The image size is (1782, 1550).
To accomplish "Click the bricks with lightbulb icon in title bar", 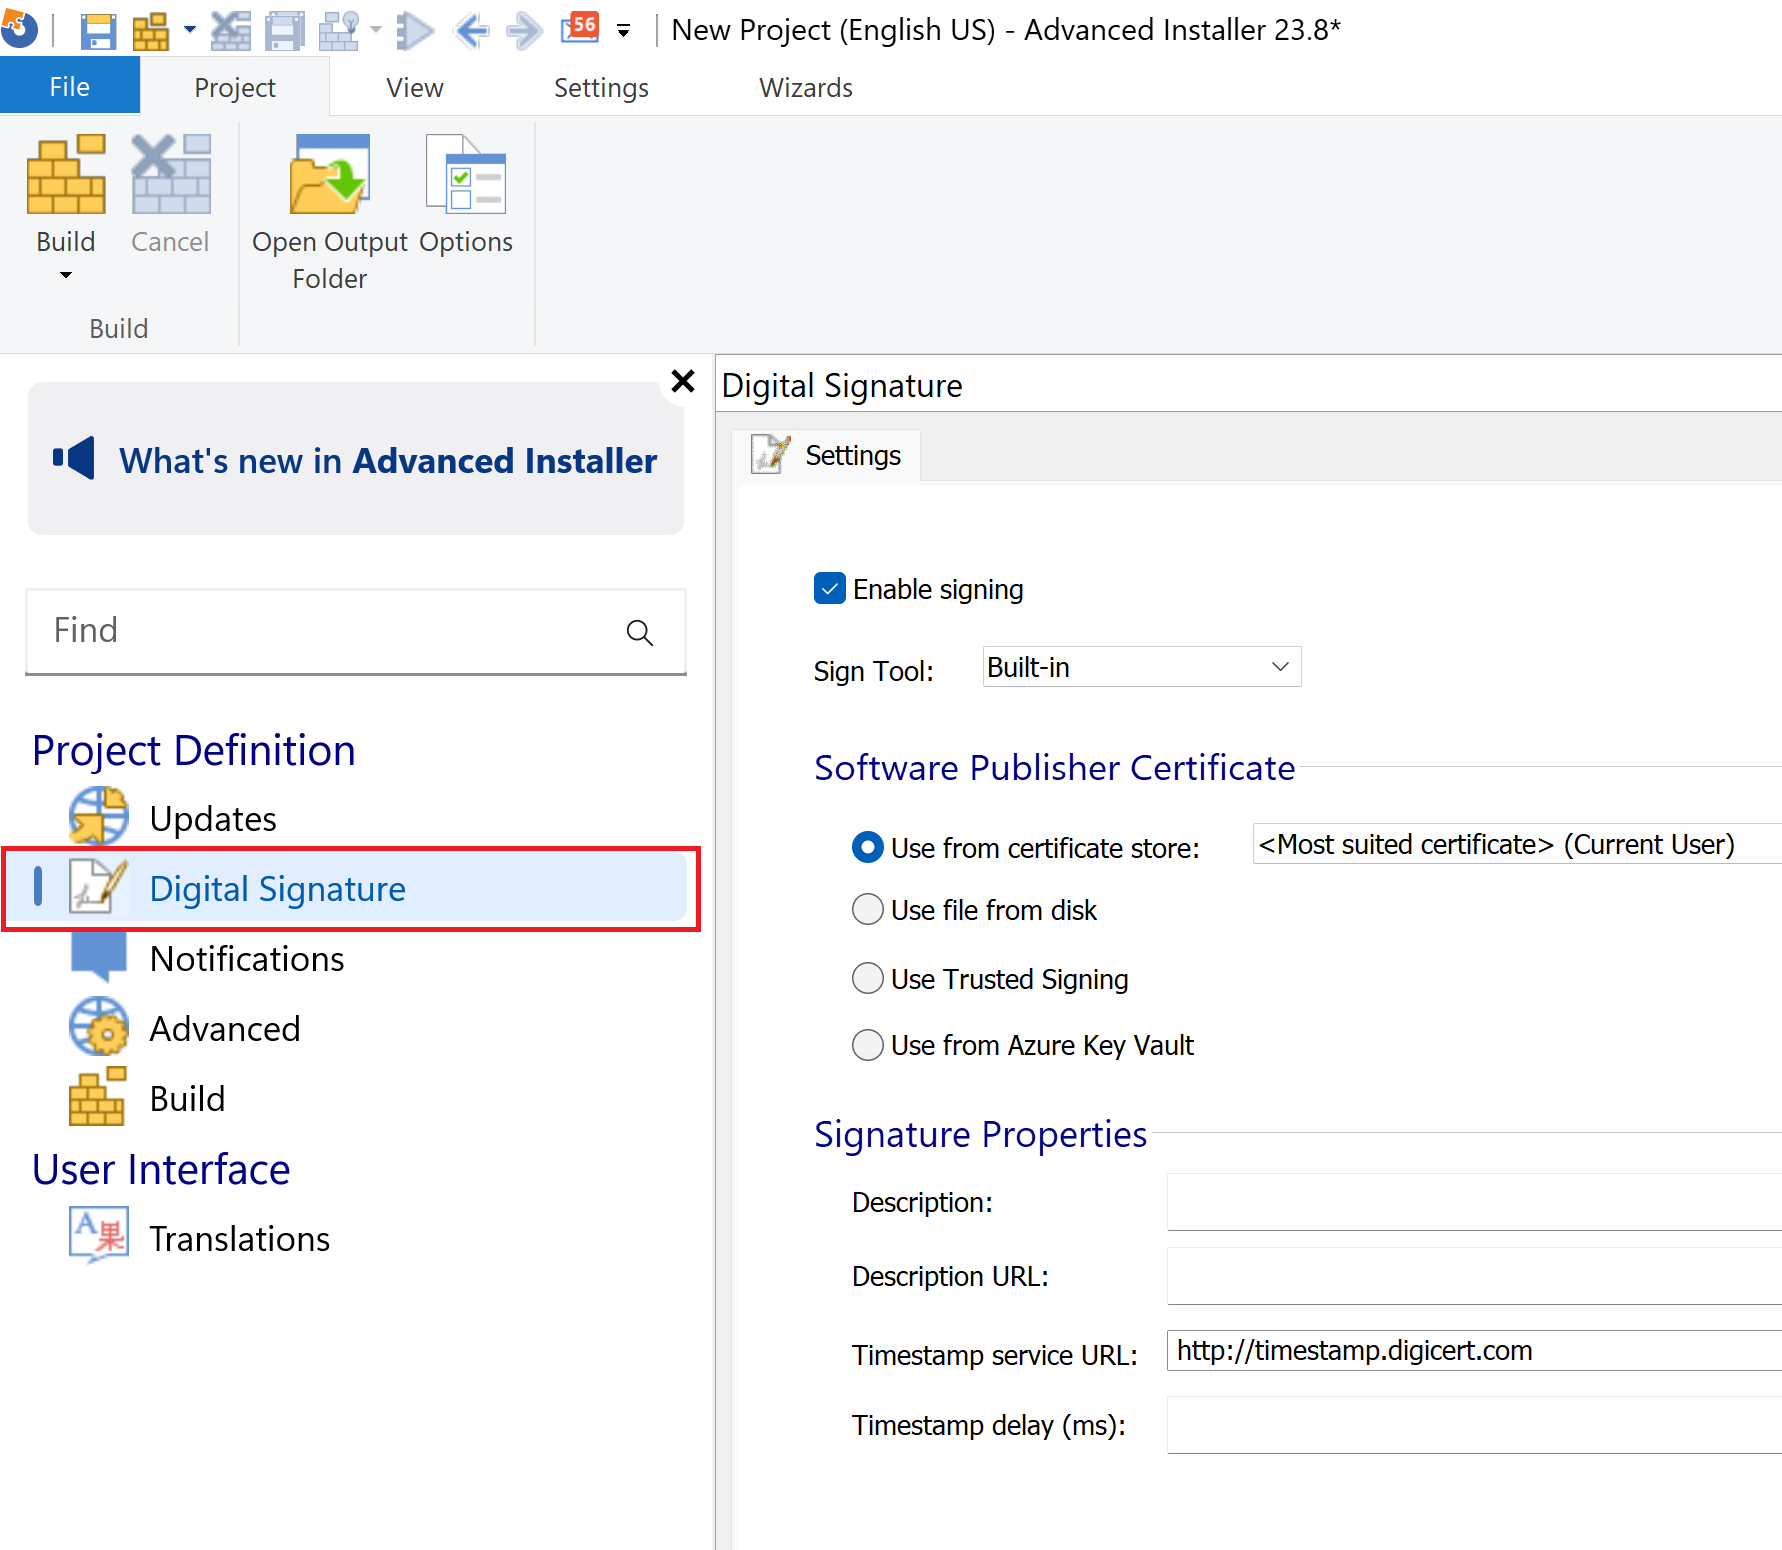I will (339, 30).
